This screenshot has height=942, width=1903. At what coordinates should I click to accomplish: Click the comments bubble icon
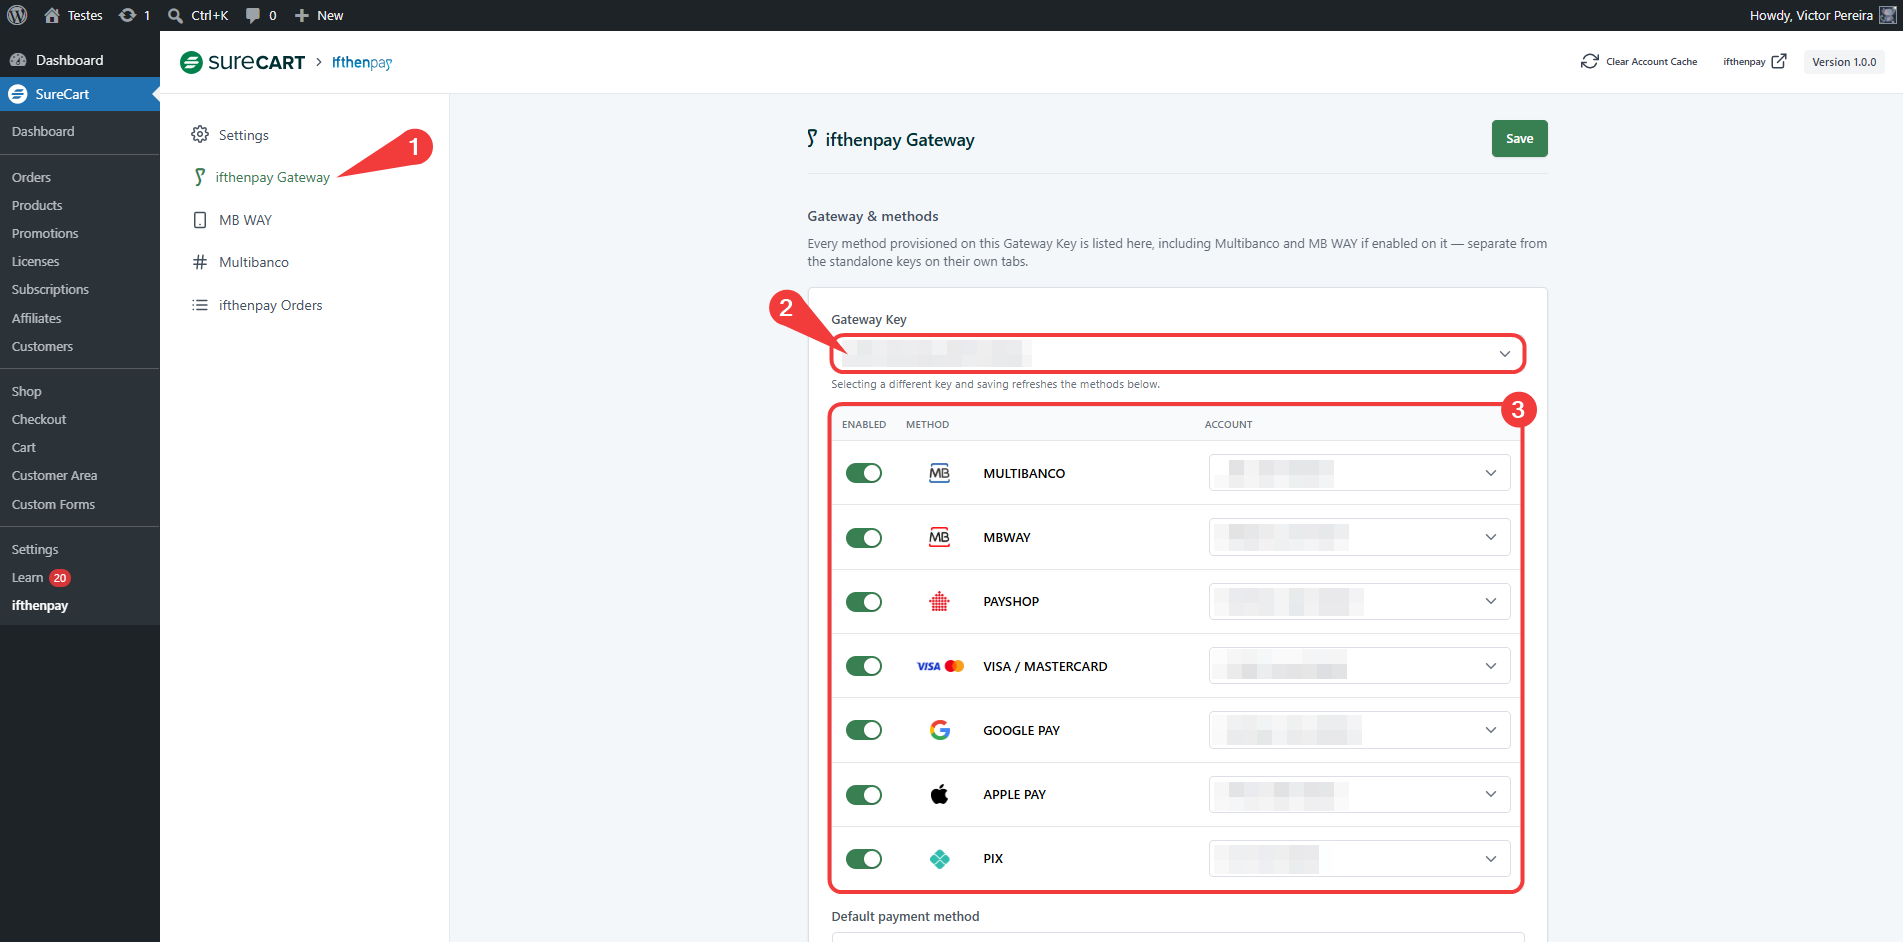tap(253, 15)
